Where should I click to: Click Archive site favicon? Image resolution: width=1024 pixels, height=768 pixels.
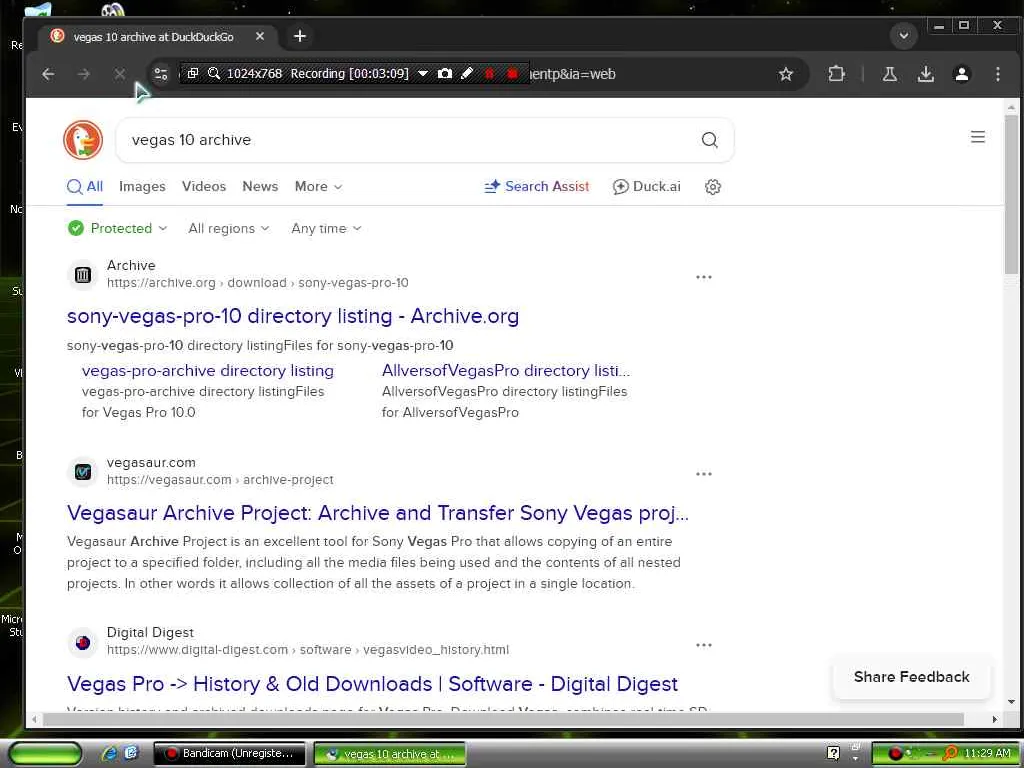[83, 275]
